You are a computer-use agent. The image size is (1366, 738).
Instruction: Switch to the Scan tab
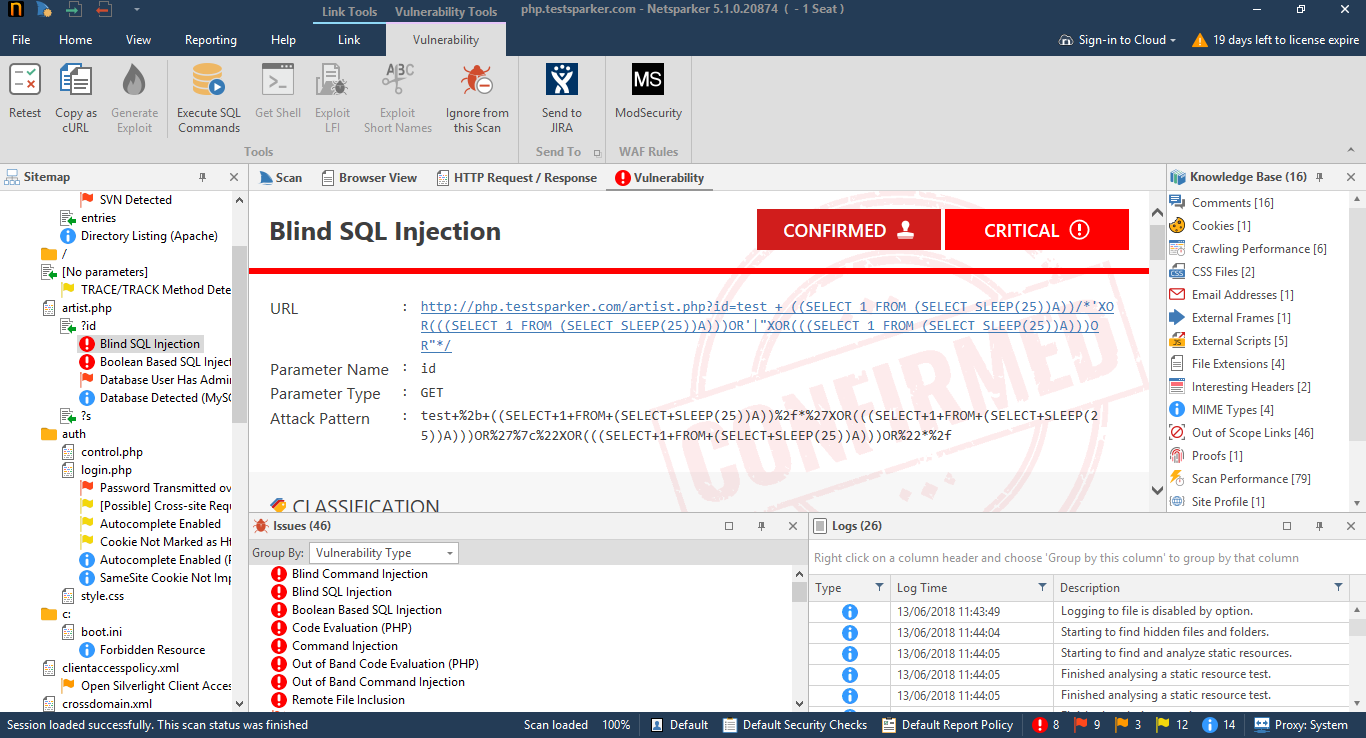pos(280,178)
